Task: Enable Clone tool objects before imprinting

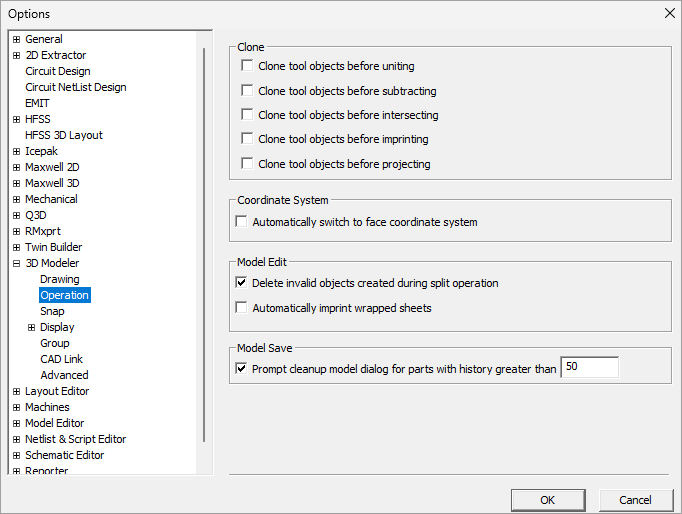Action: (x=247, y=138)
